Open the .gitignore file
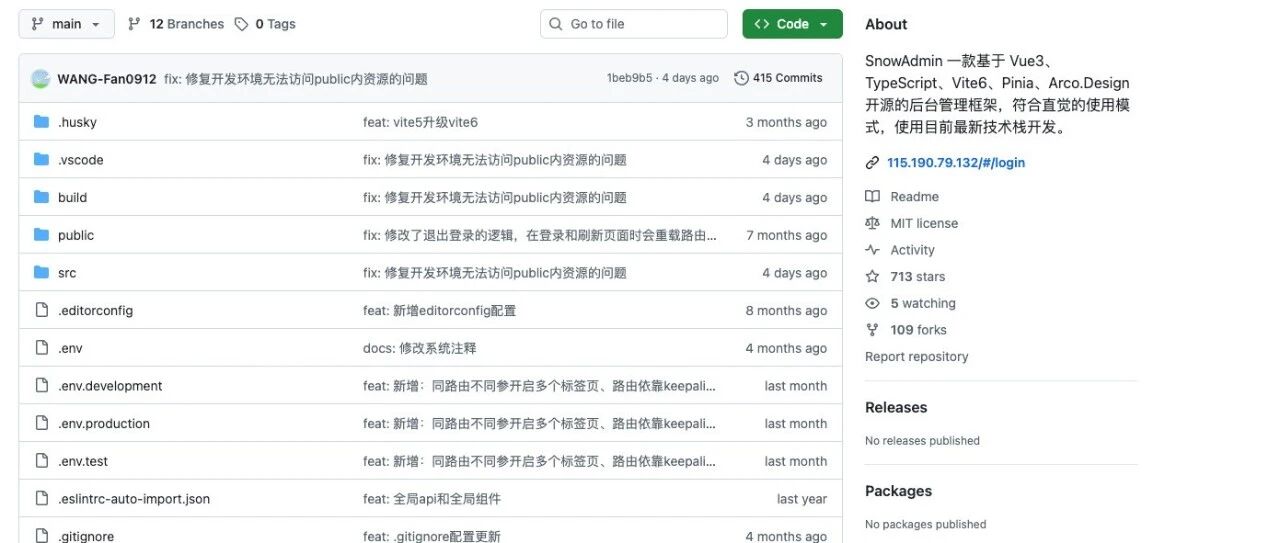 (86, 537)
